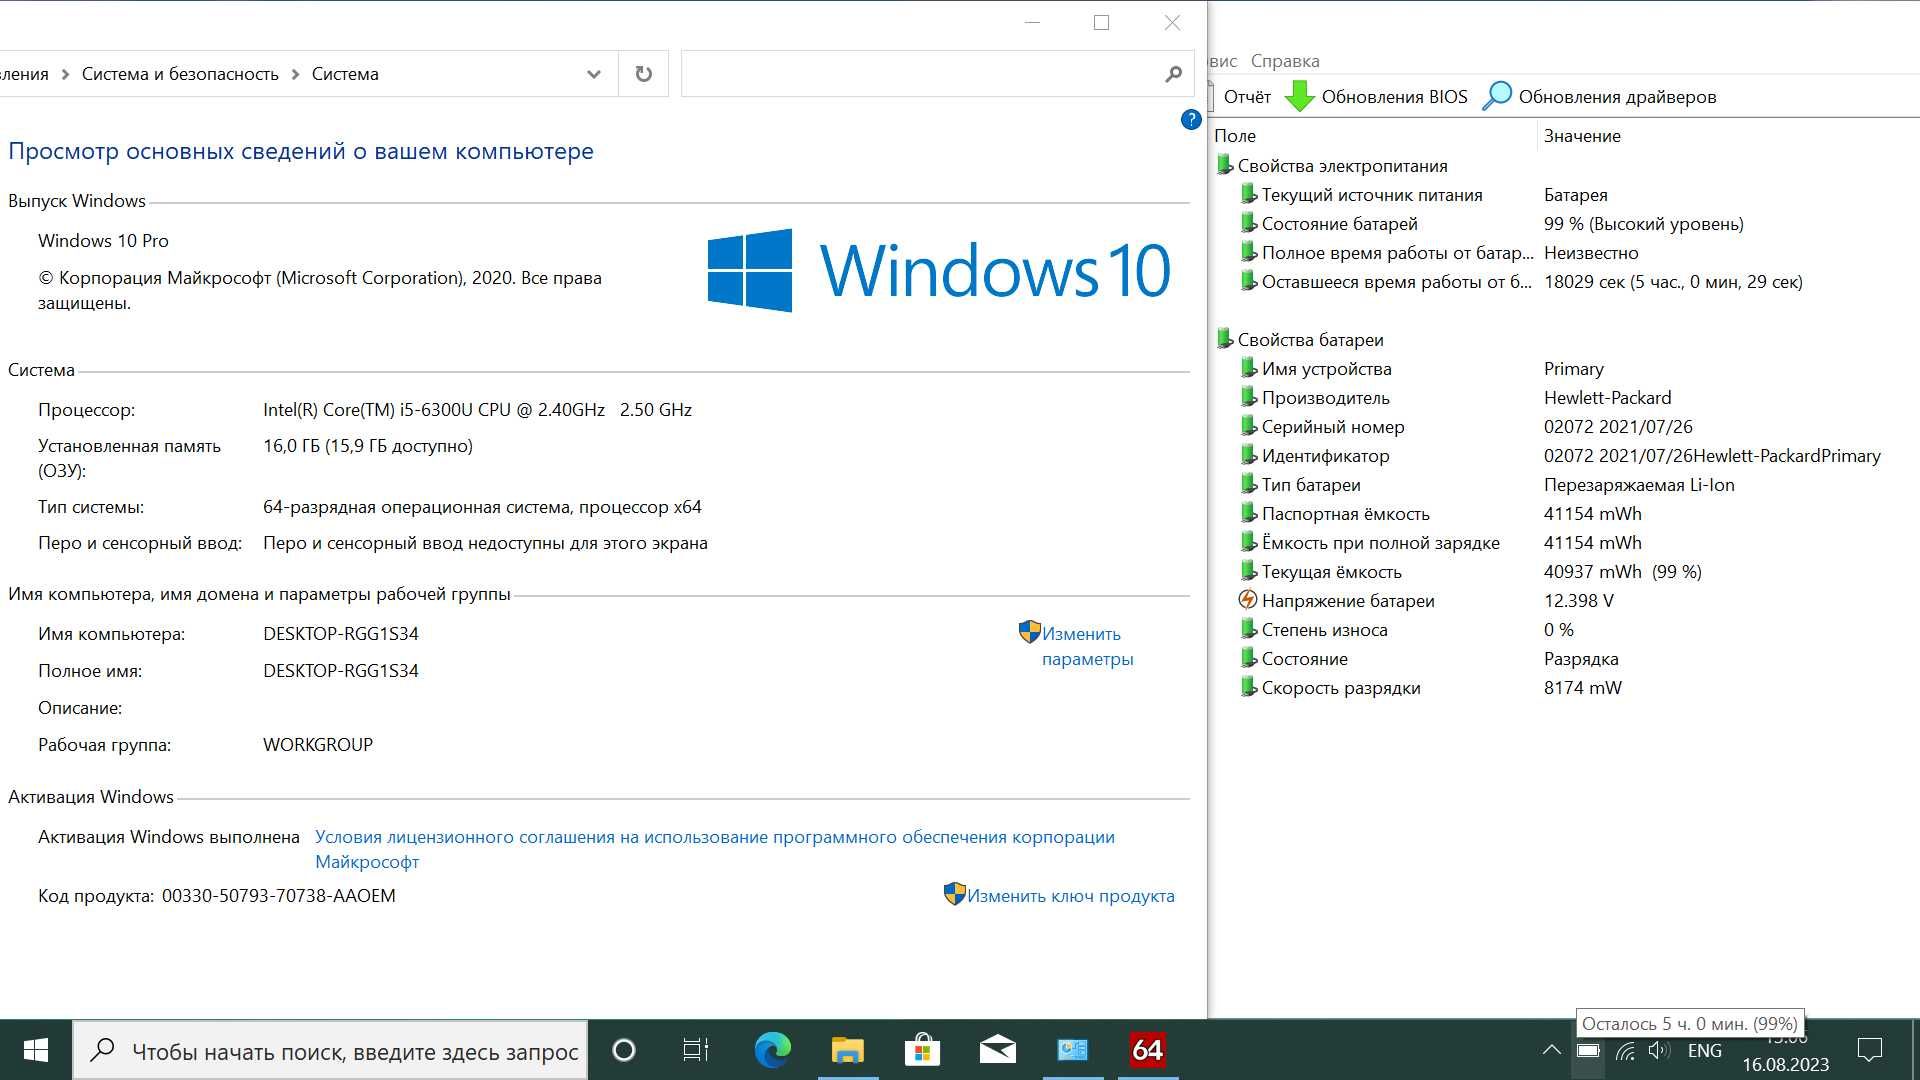Open the Справка menu
The width and height of the screenshot is (1920, 1080).
(1285, 61)
